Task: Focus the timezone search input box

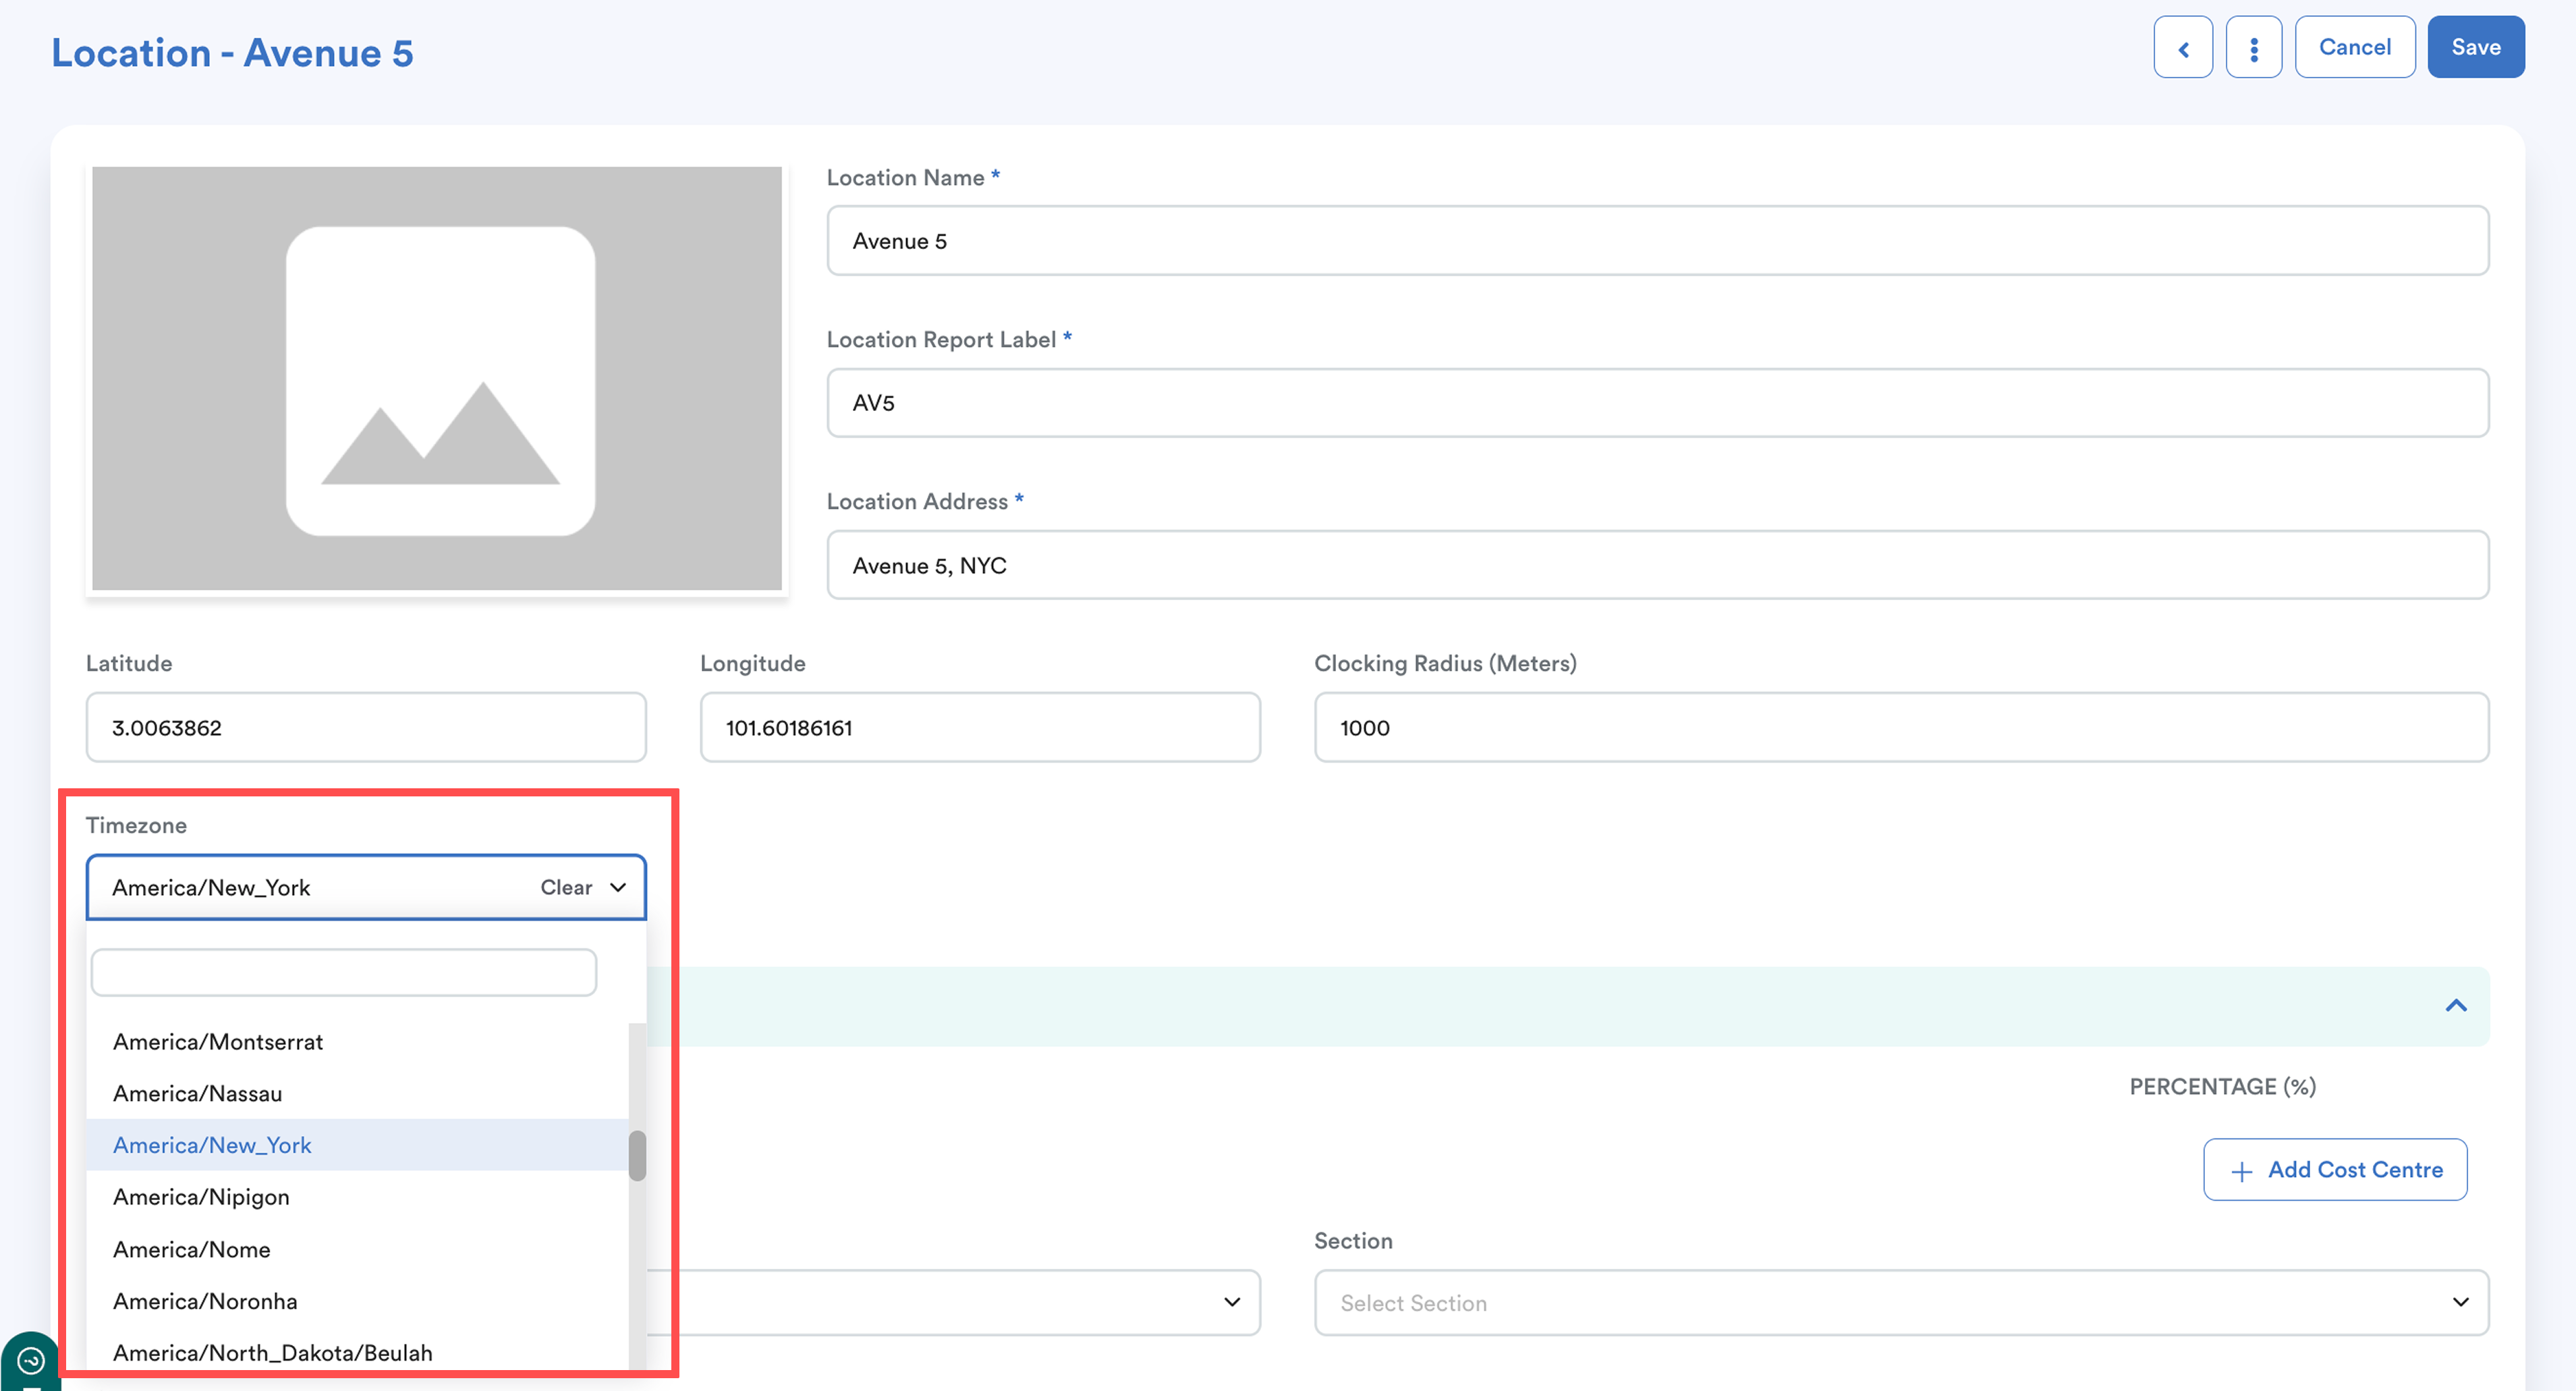Action: [x=343, y=972]
